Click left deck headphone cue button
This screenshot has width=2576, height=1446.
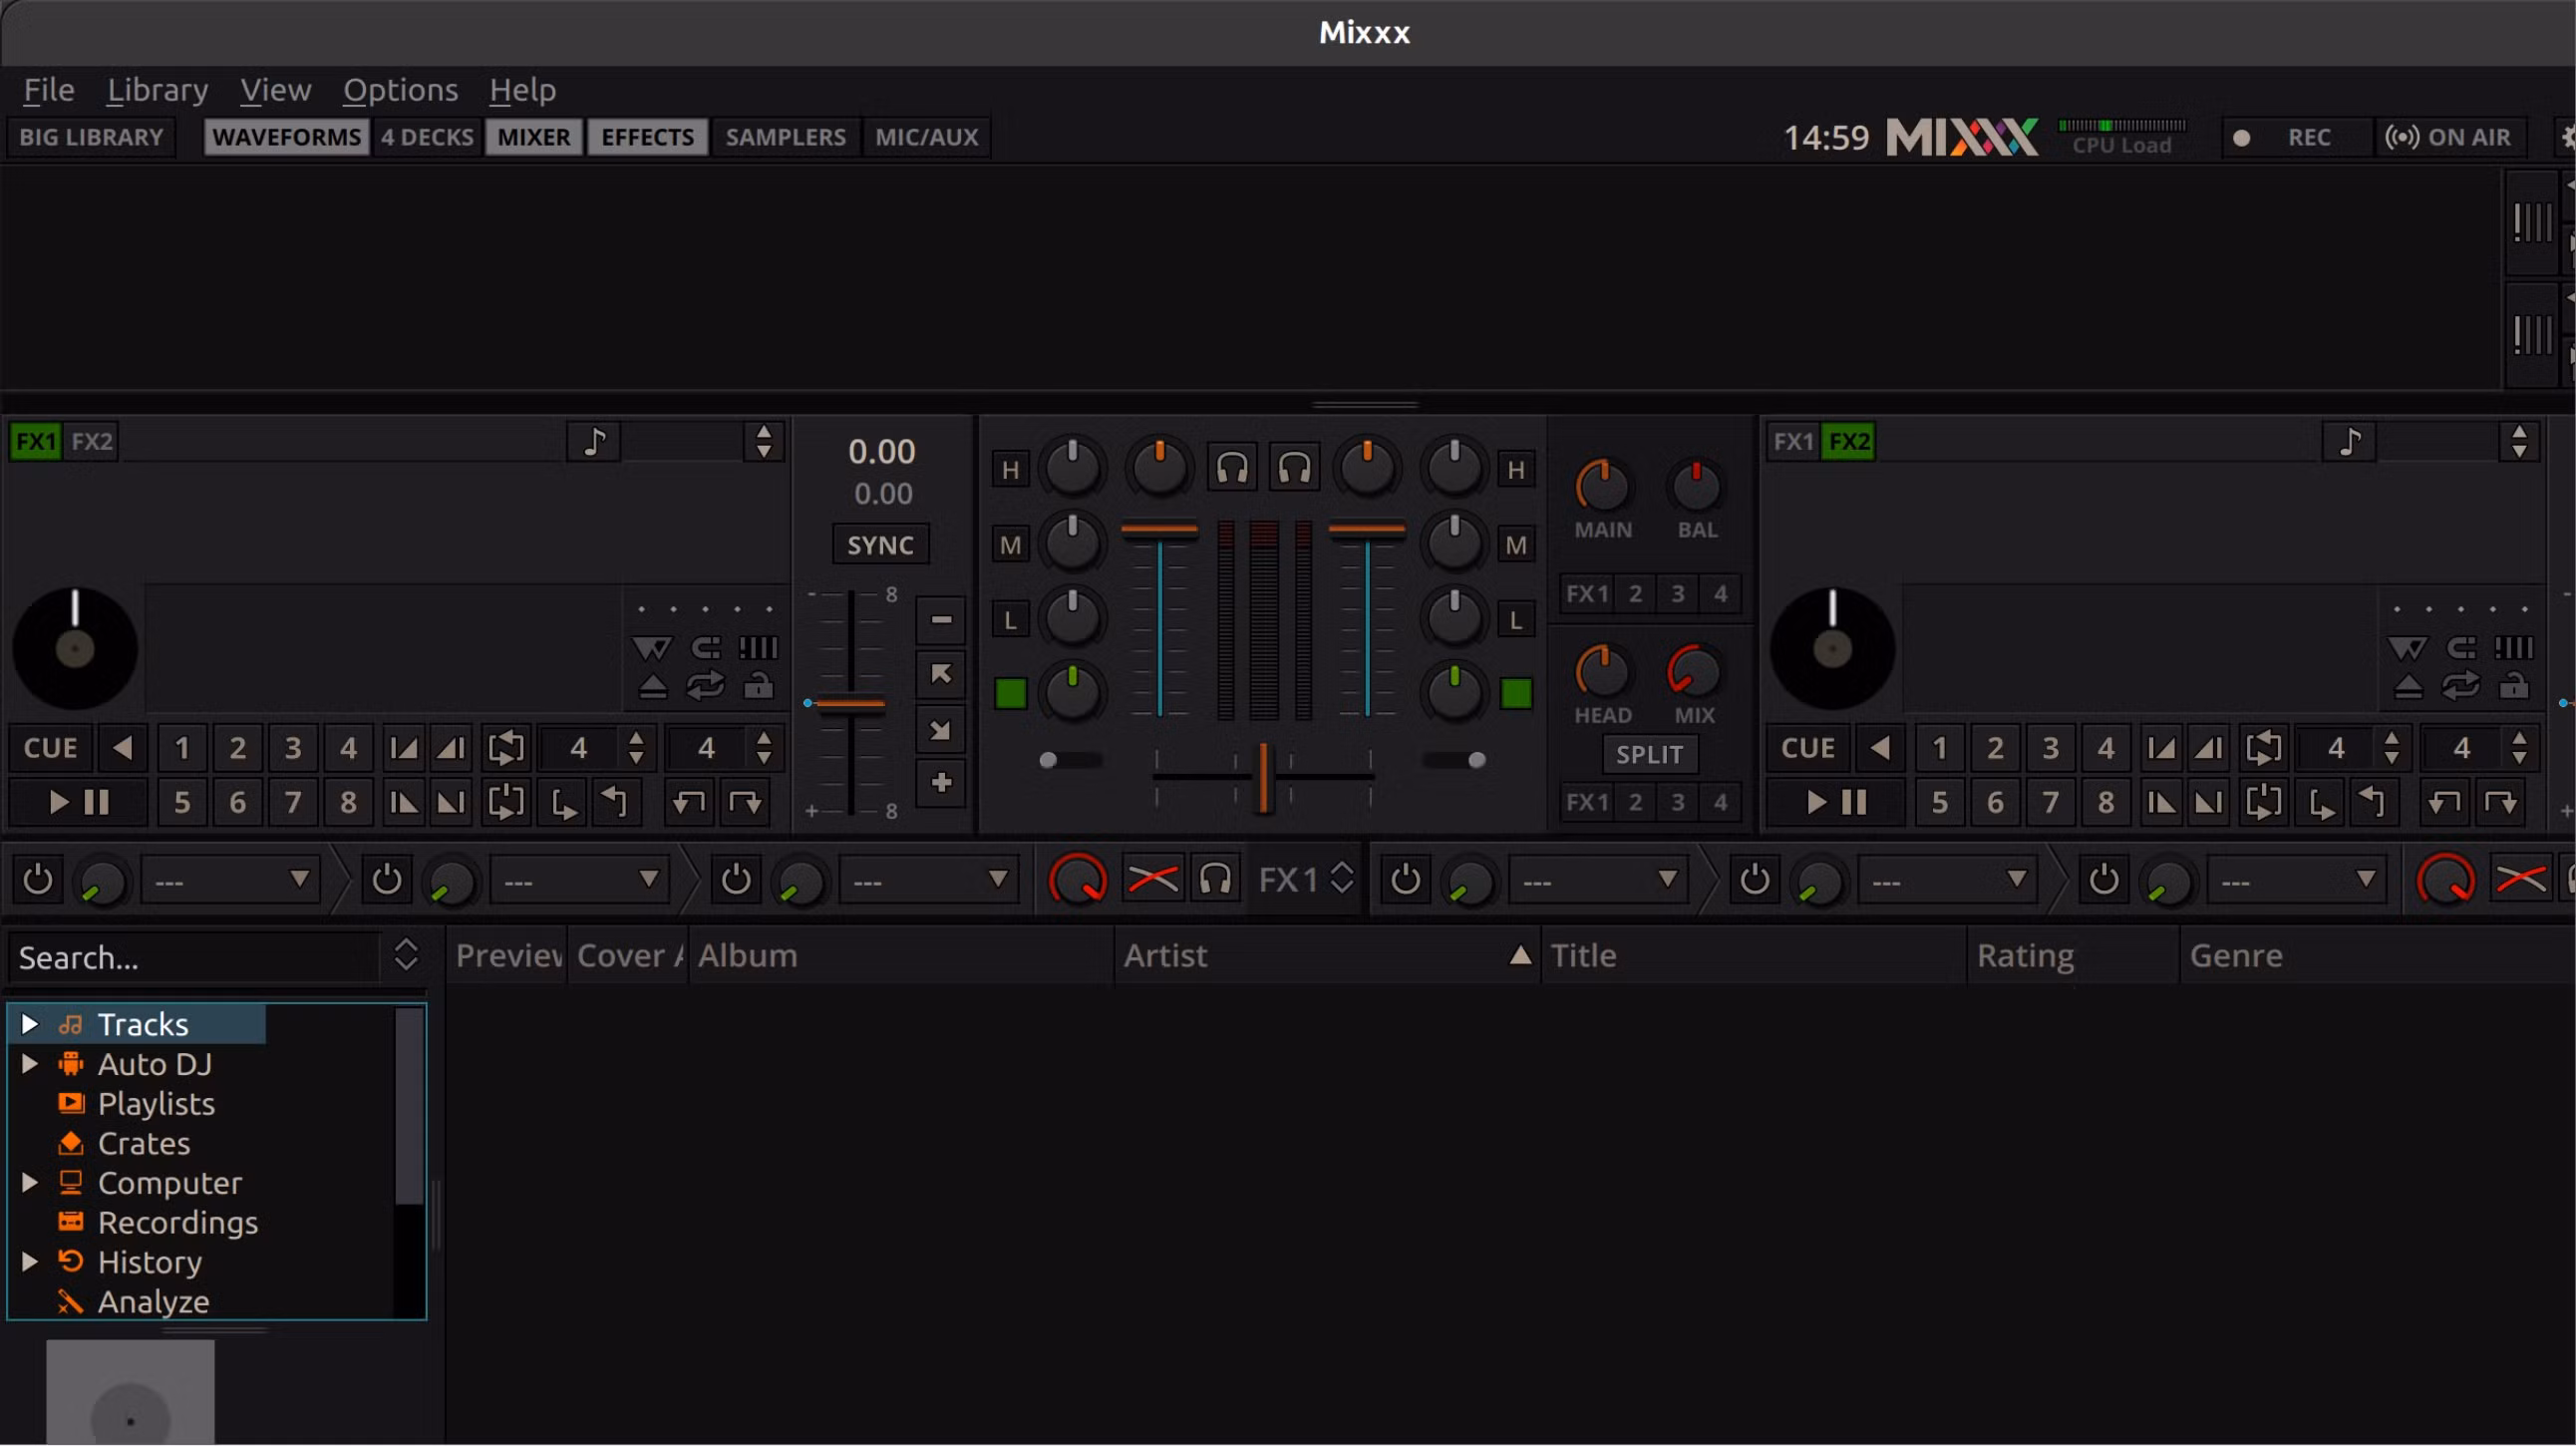point(1232,467)
